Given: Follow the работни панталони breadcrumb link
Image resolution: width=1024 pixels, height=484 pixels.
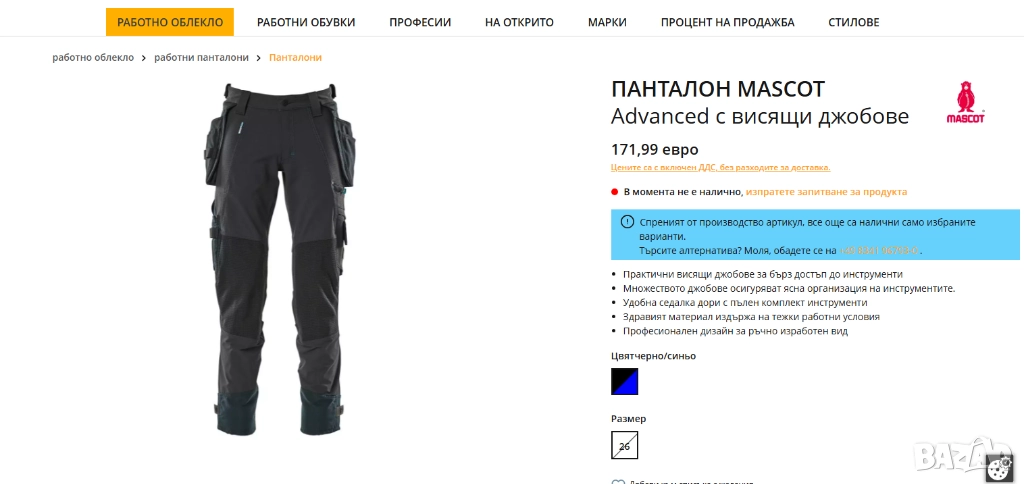Looking at the screenshot, I should (x=201, y=57).
